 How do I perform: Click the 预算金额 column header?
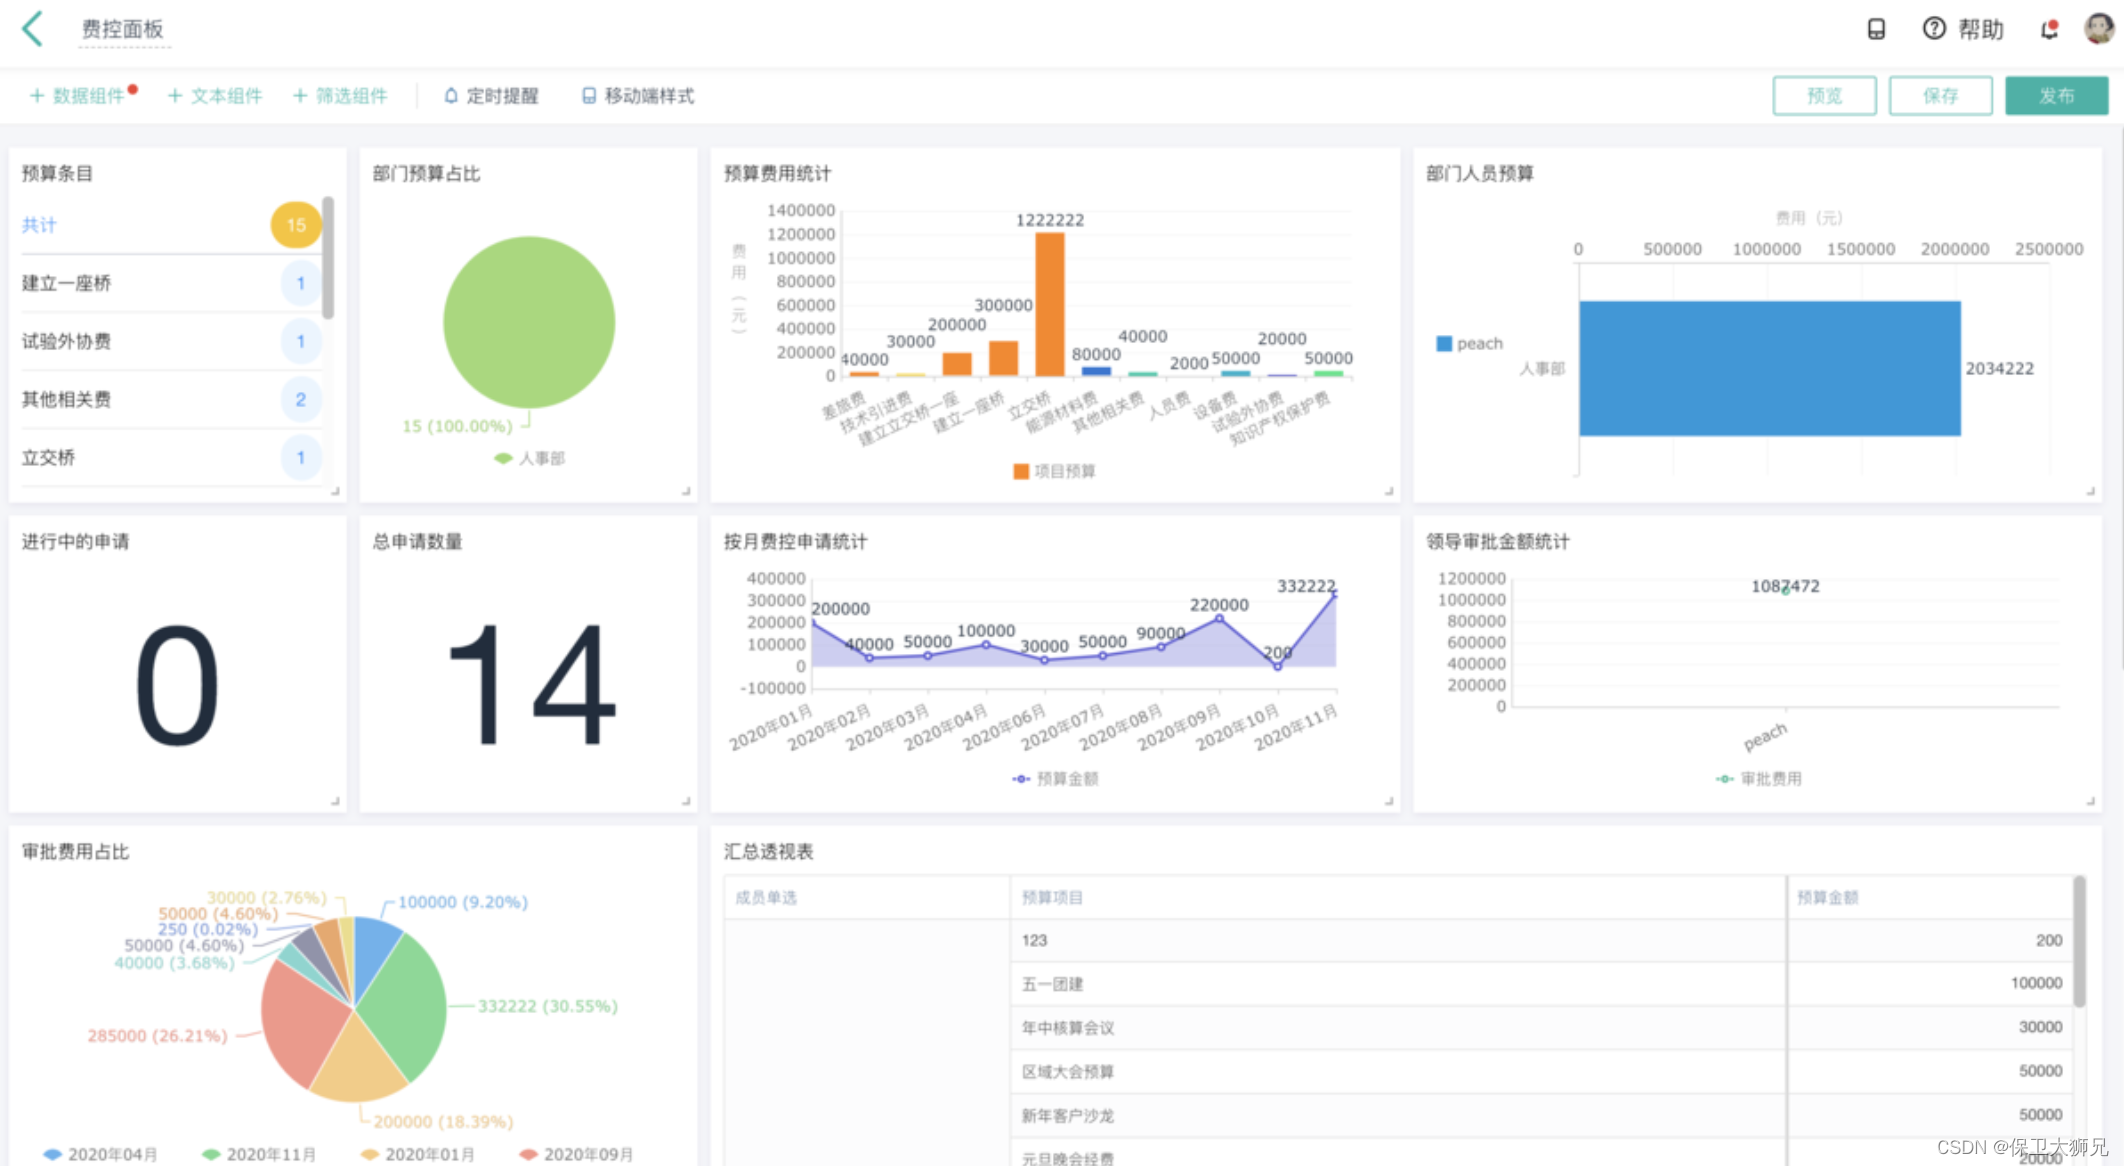(1827, 897)
